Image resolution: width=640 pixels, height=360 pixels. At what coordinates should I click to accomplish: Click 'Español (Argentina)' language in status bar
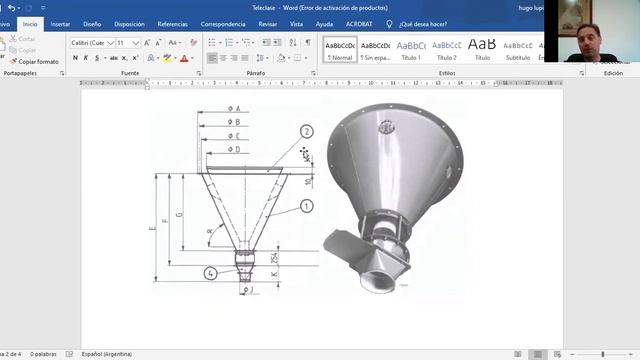pyautogui.click(x=107, y=354)
